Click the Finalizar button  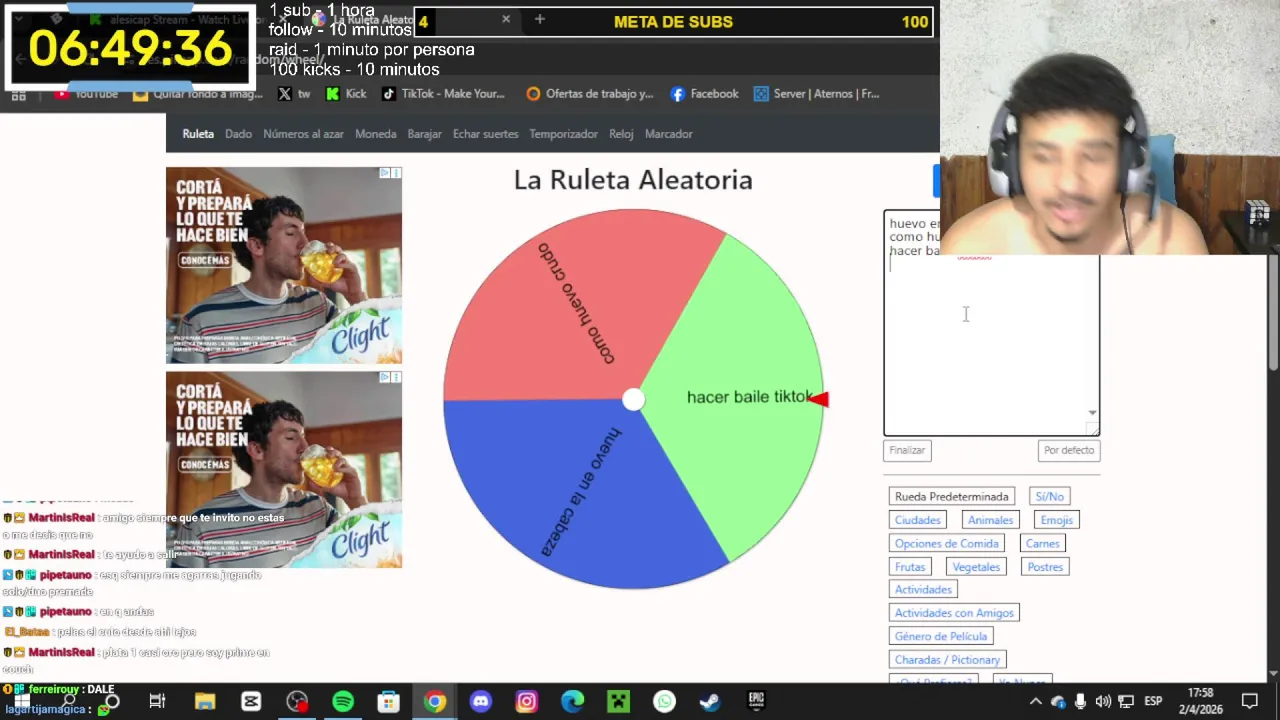click(908, 450)
